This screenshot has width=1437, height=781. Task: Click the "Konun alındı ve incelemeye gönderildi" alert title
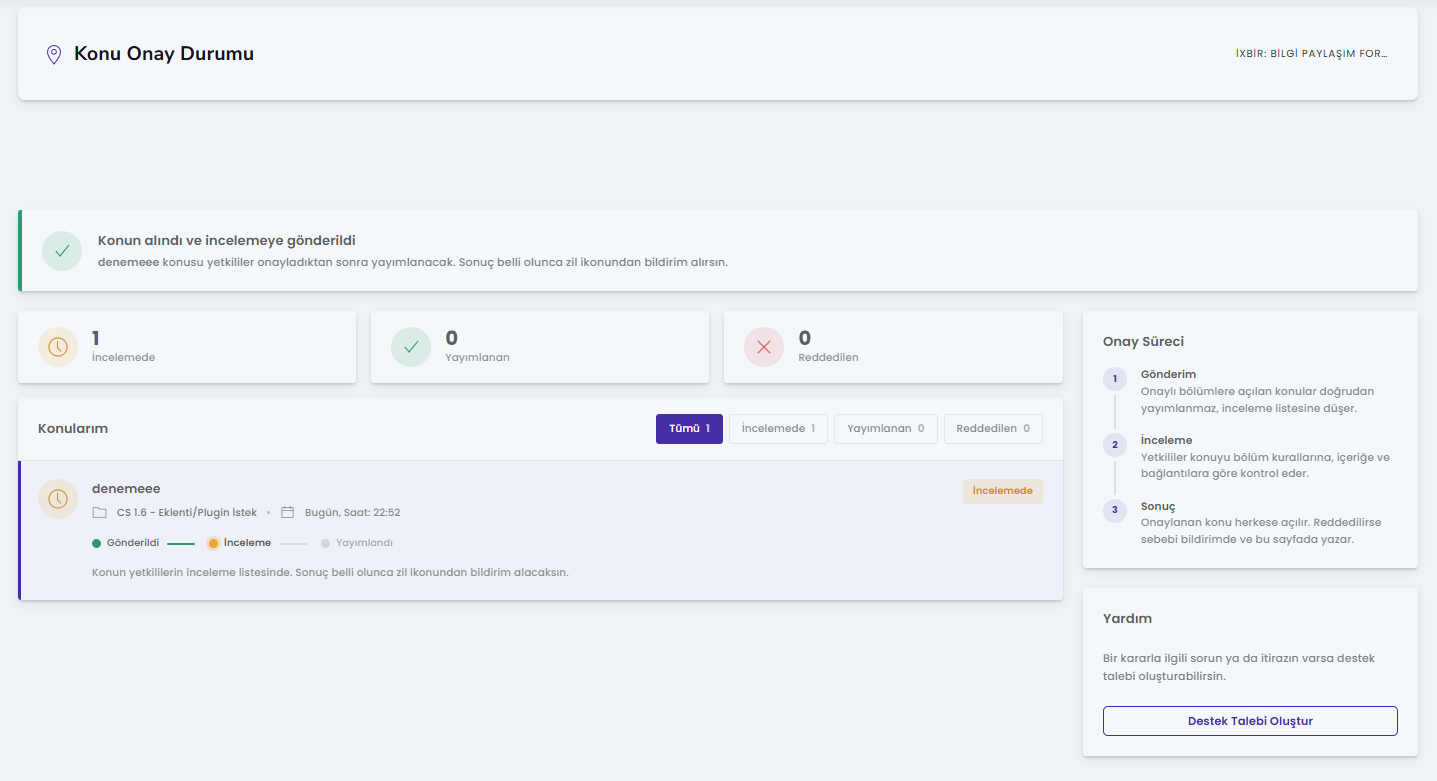(227, 241)
